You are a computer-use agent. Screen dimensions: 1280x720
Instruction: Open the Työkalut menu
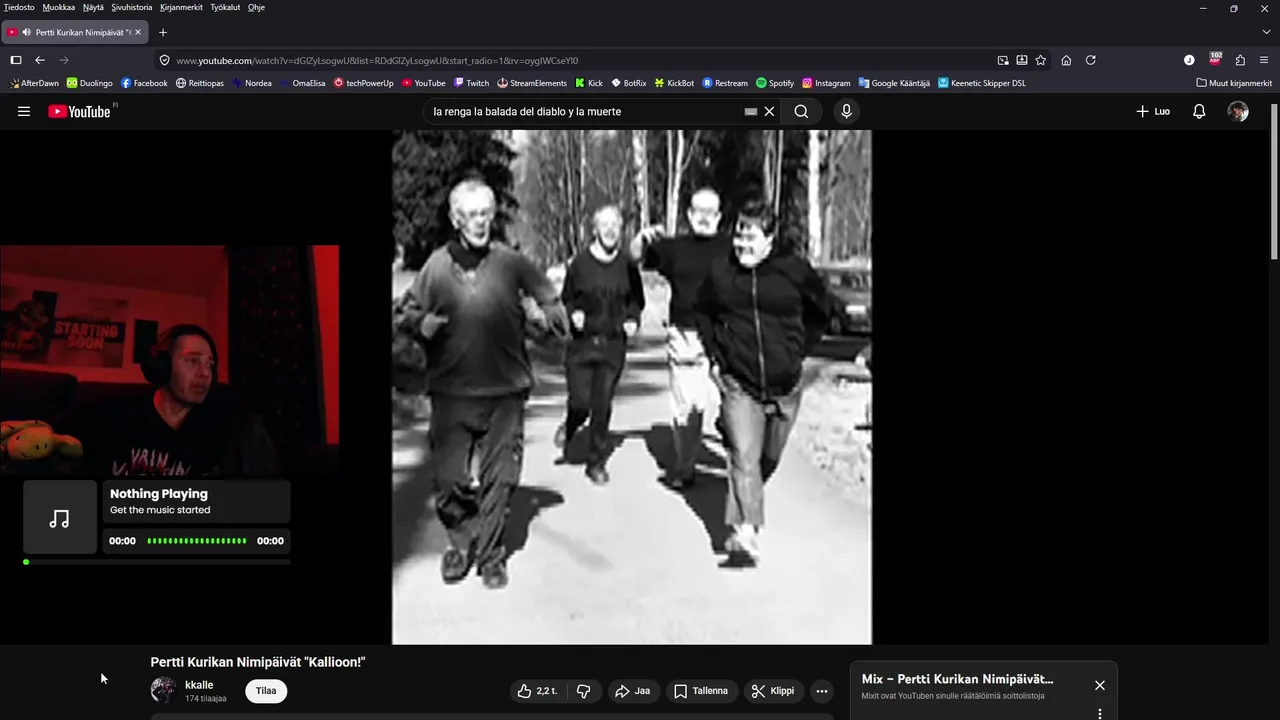(x=225, y=7)
